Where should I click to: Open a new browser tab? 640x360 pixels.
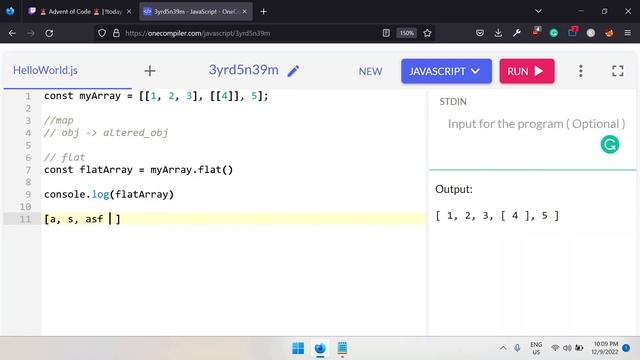263,11
